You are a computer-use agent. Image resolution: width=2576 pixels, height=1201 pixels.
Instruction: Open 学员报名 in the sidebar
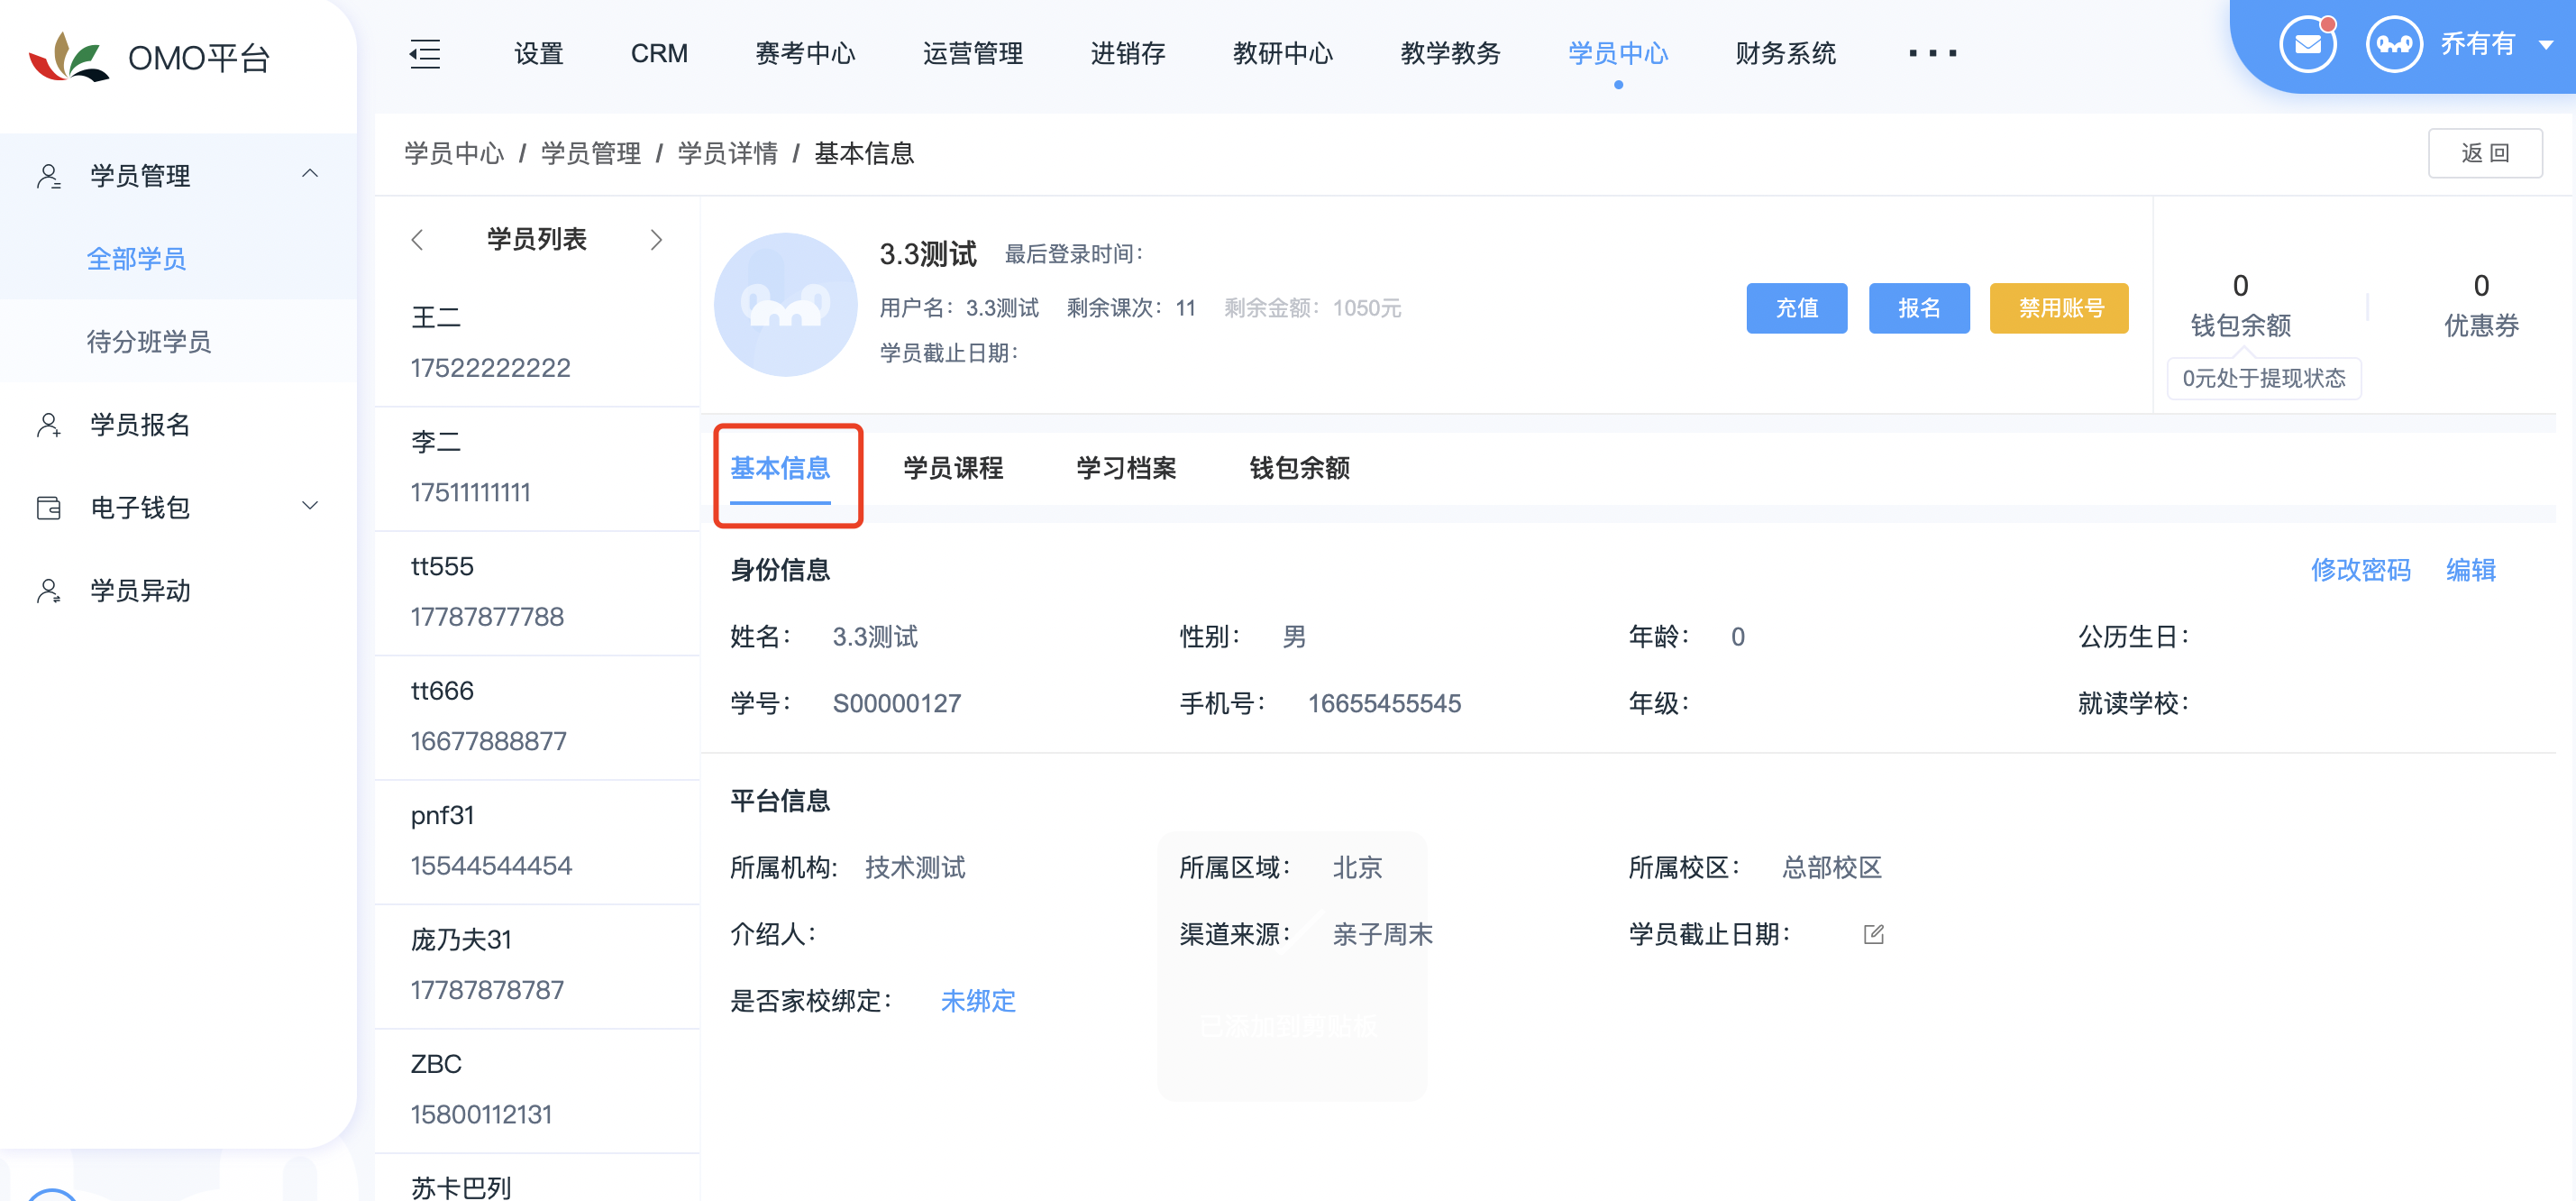click(x=141, y=425)
